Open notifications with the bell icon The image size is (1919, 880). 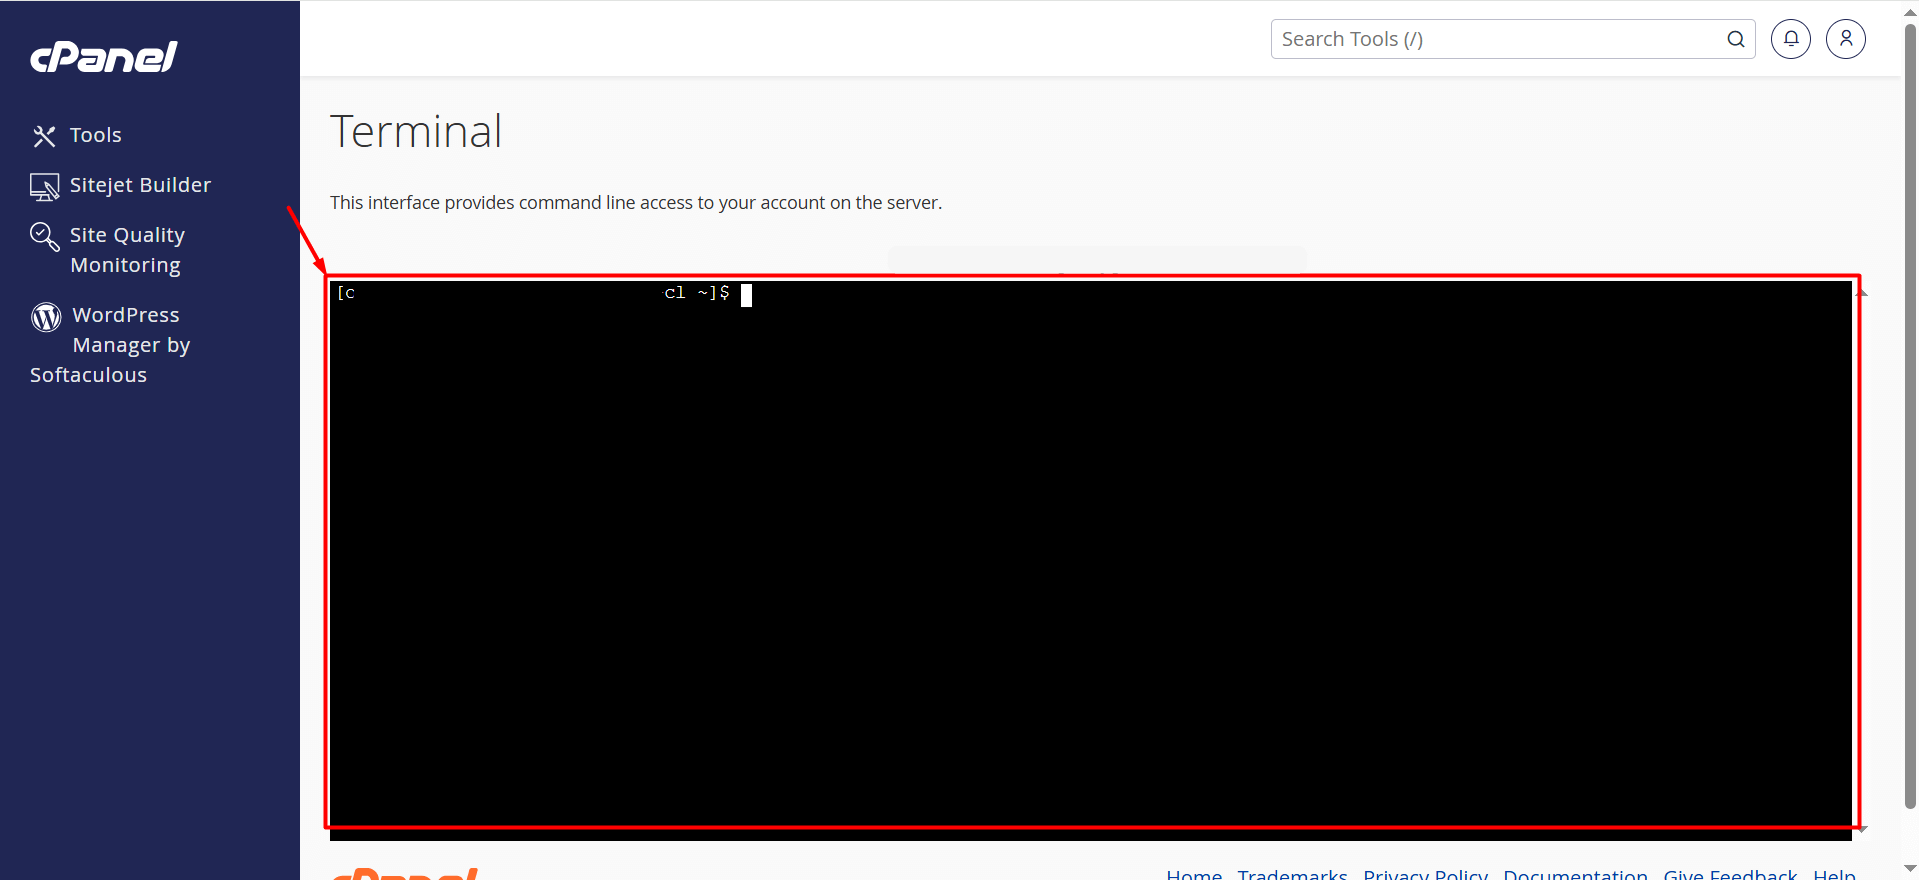tap(1790, 39)
